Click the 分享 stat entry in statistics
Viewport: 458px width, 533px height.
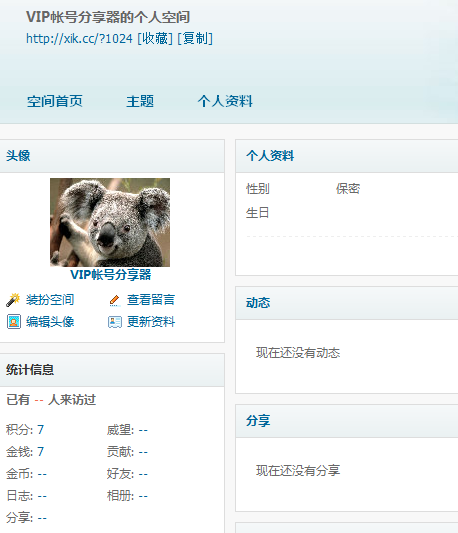(26, 518)
